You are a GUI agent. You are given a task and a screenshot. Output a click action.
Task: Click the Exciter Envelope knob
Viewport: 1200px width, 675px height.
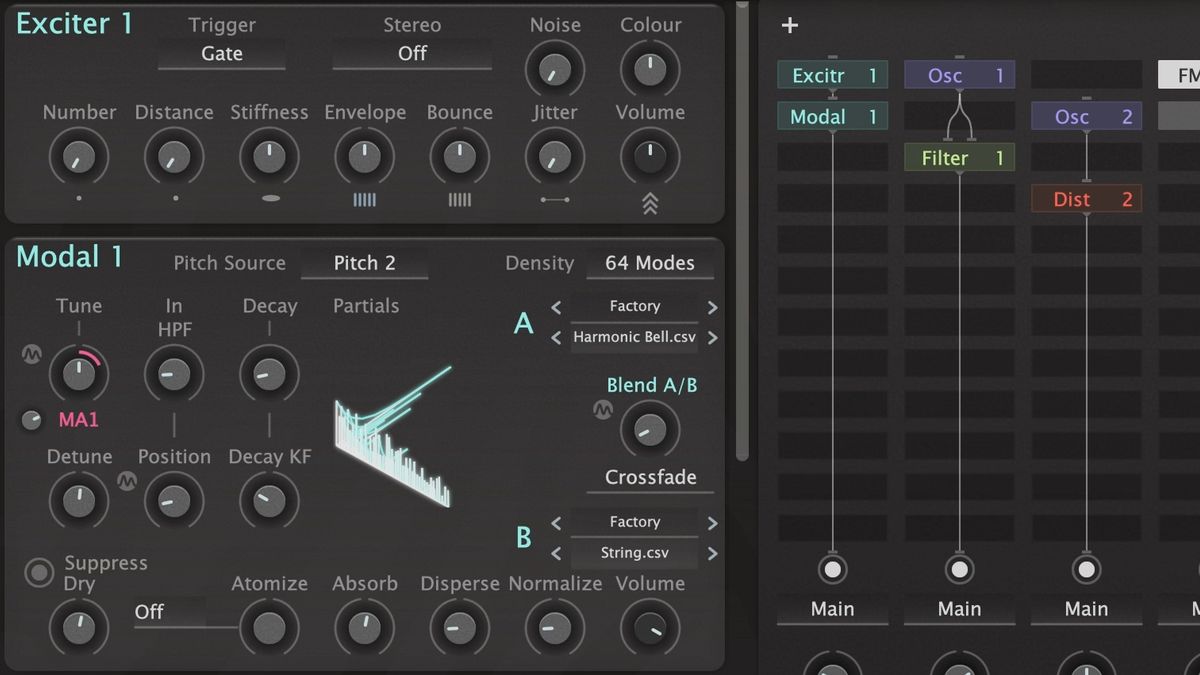click(x=365, y=156)
